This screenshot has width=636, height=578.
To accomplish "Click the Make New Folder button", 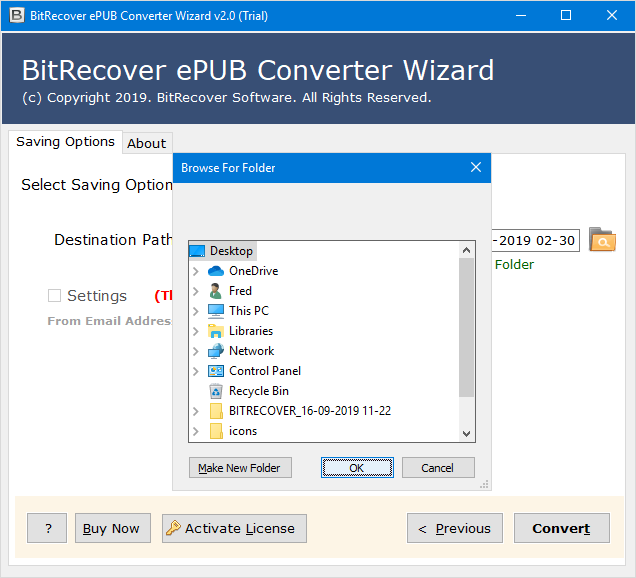I will tap(240, 468).
